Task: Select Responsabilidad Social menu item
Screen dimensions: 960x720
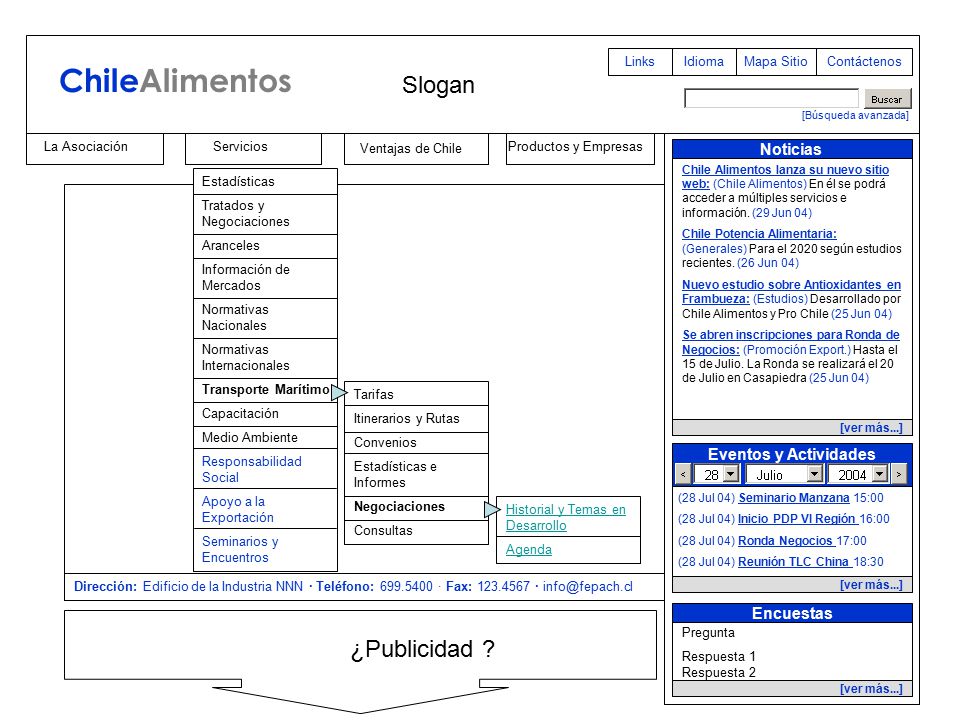Action: (265, 469)
